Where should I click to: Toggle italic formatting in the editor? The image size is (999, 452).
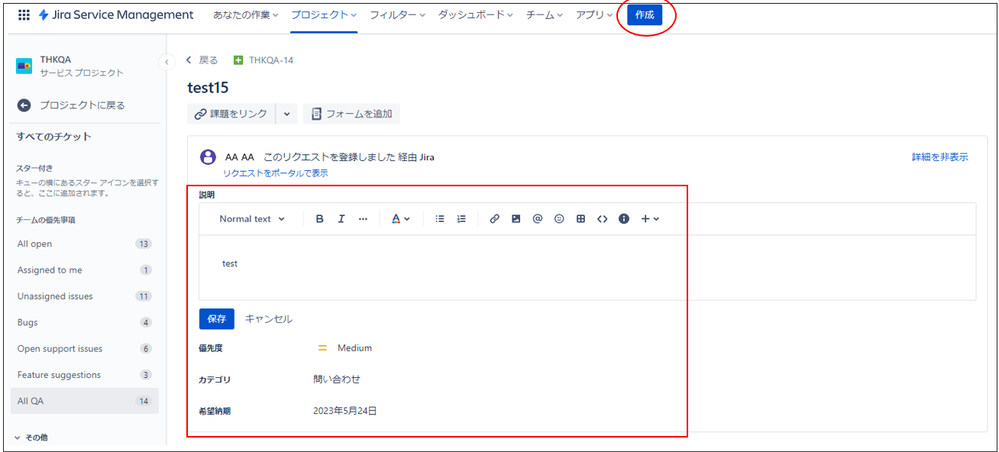coord(341,219)
